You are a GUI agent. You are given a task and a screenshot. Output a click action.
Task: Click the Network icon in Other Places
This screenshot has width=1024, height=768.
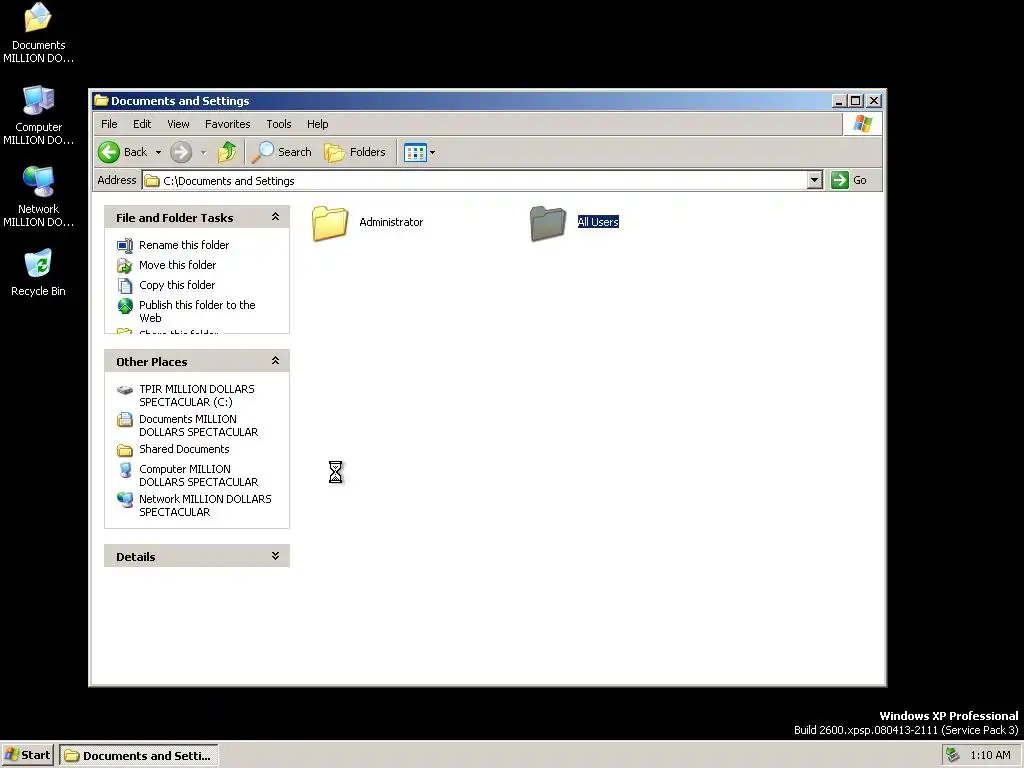[x=125, y=500]
